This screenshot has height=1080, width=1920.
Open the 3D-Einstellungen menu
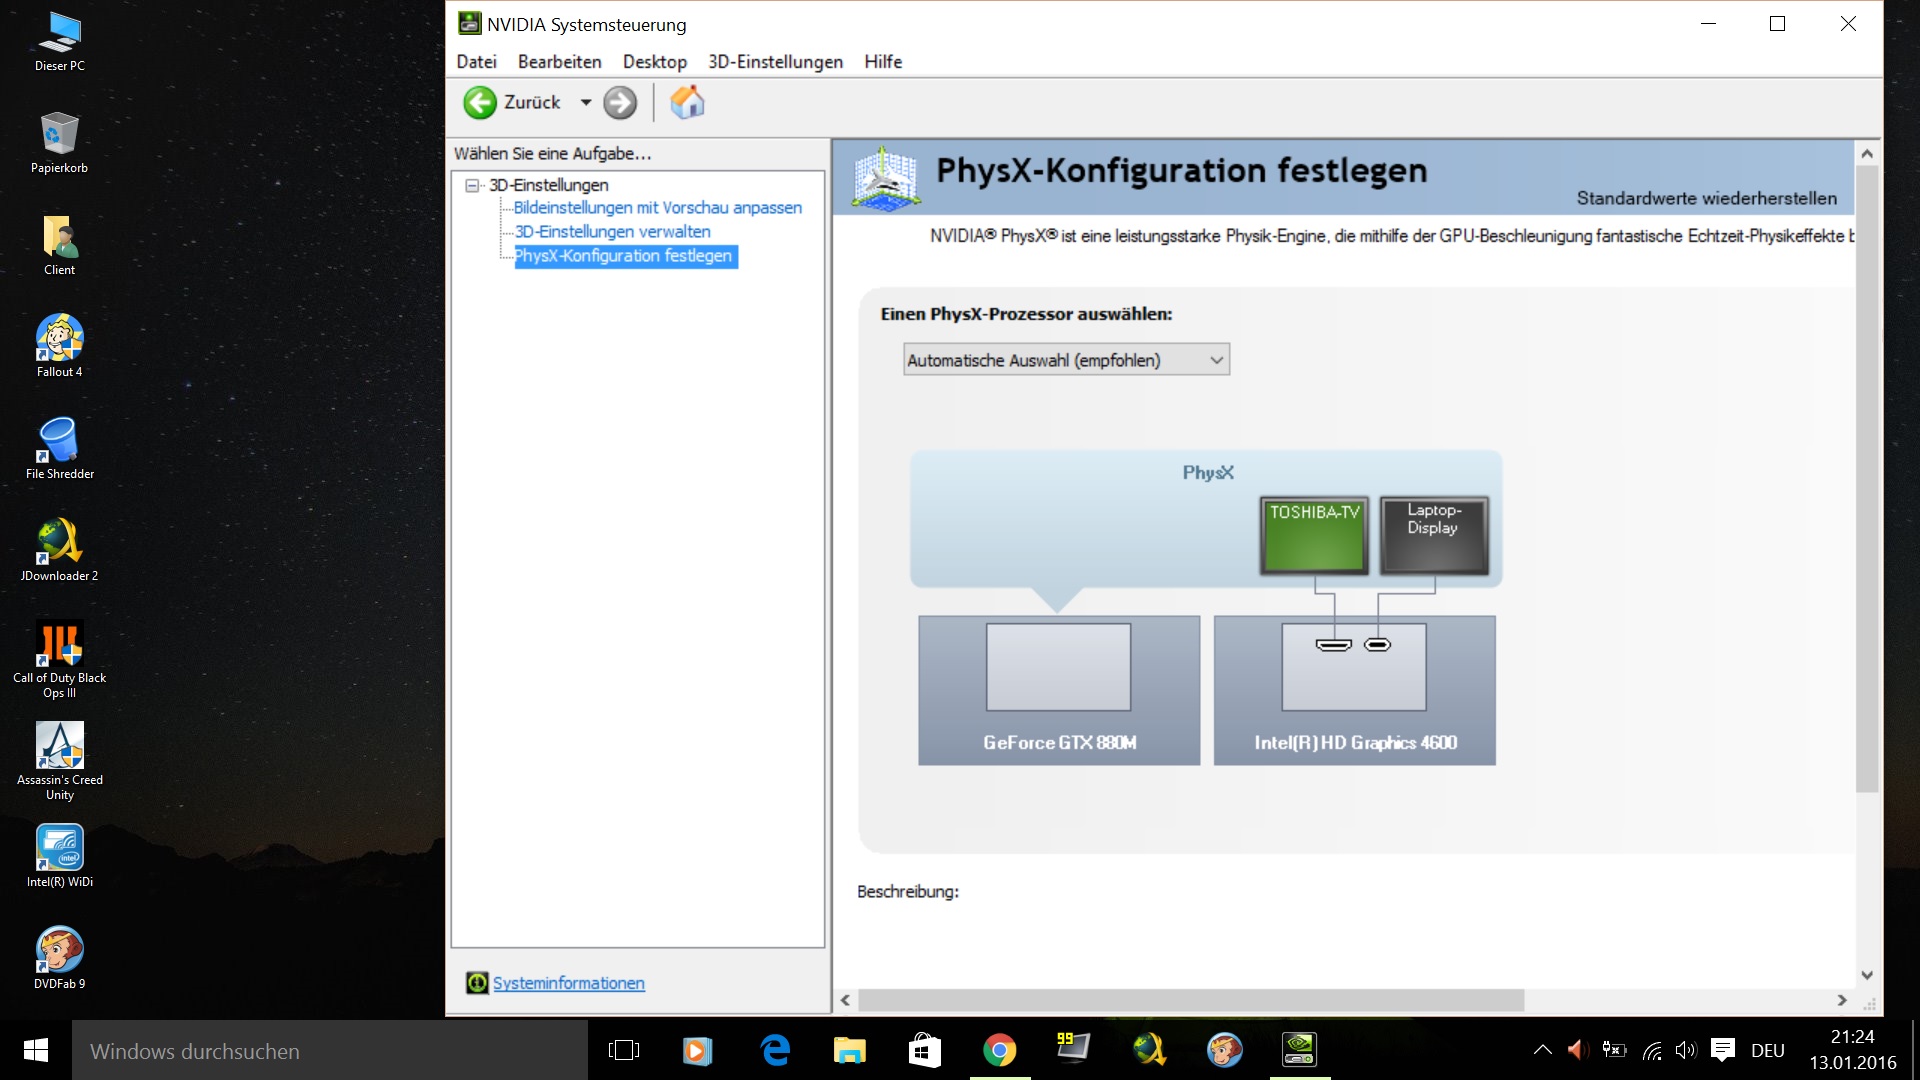tap(775, 62)
